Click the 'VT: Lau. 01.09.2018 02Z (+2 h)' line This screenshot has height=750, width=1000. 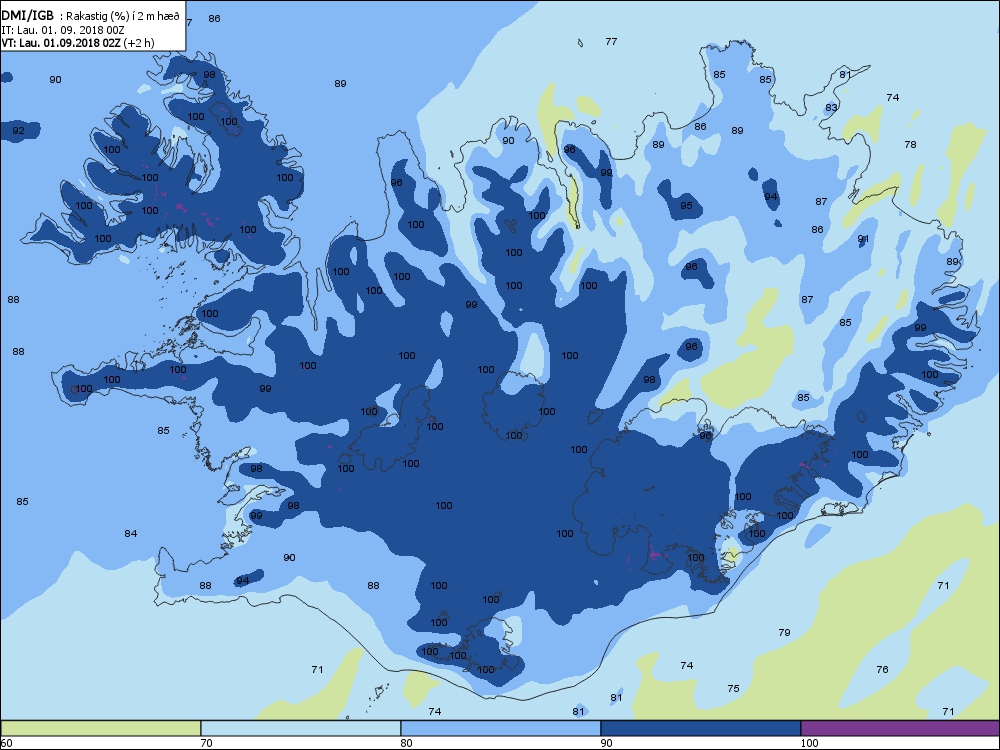click(78, 43)
